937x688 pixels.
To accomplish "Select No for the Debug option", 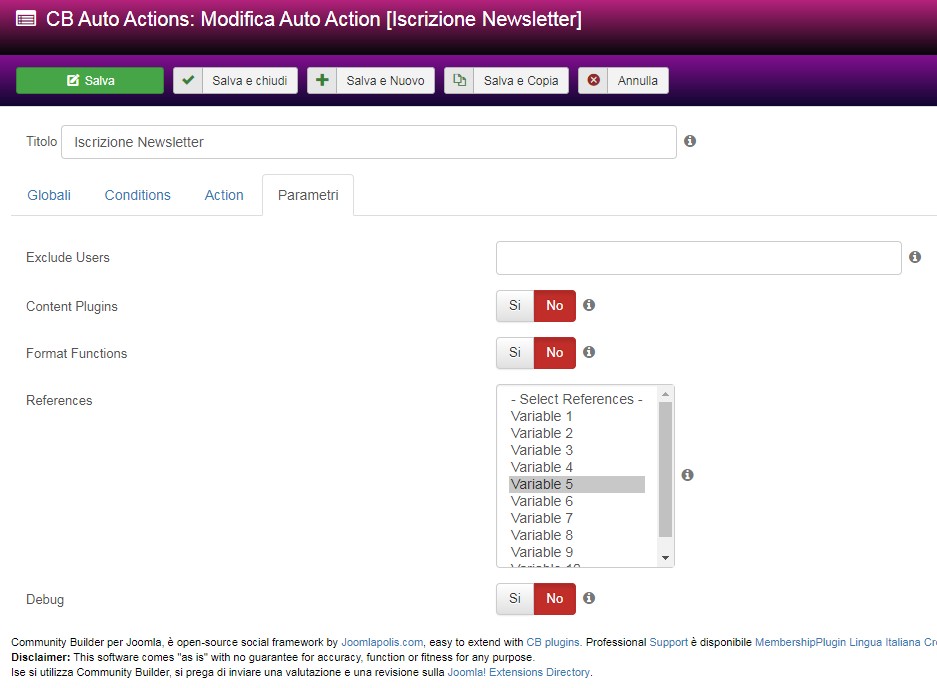I will pyautogui.click(x=555, y=598).
